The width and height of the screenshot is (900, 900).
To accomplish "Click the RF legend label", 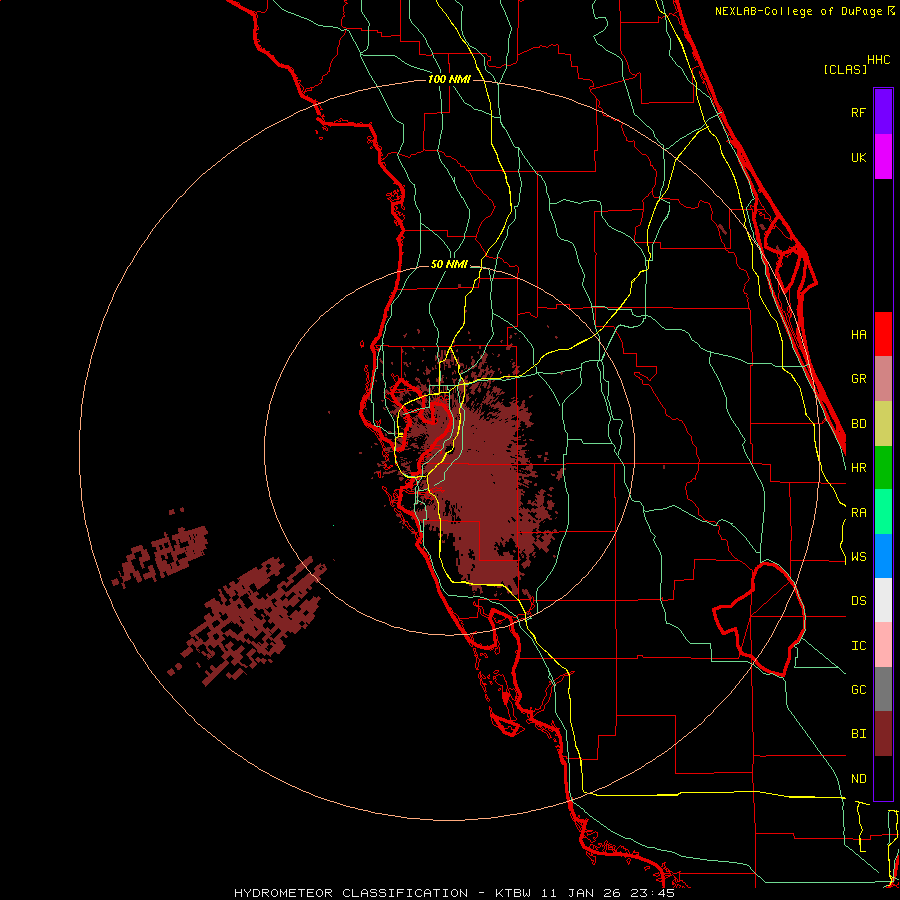I will (x=858, y=112).
